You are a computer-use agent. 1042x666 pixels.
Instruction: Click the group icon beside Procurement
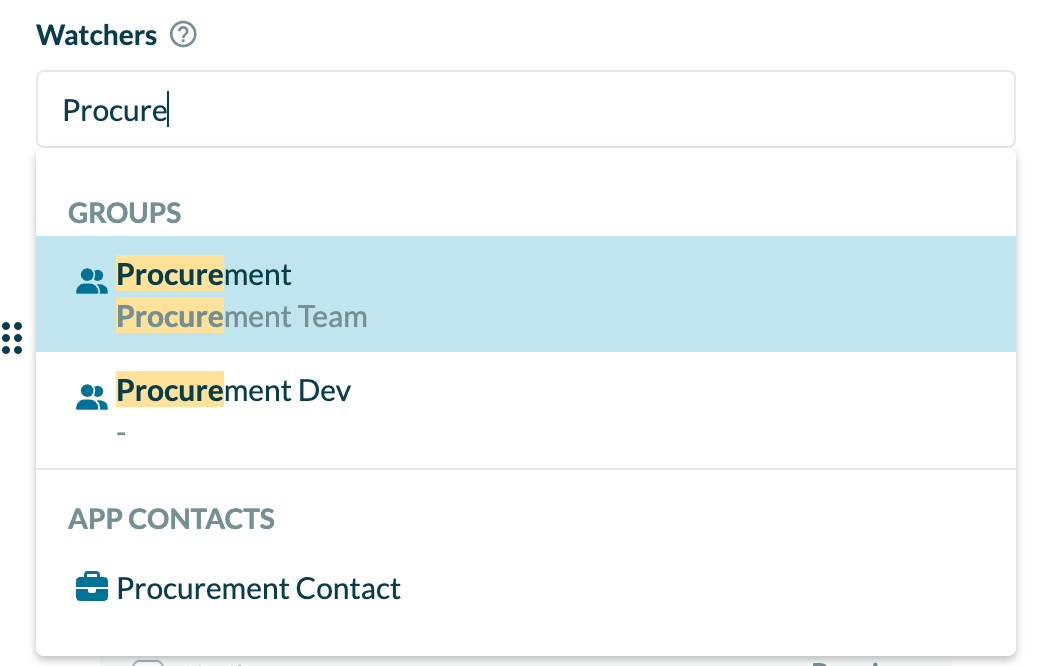click(92, 281)
